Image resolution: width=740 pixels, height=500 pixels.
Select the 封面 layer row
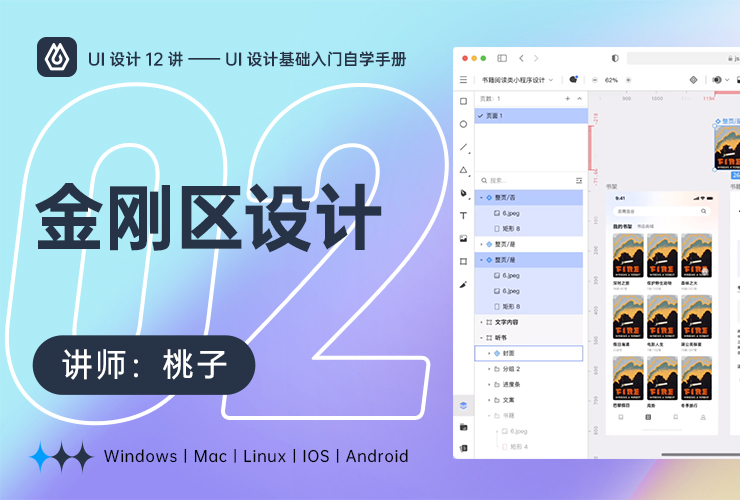(x=529, y=353)
